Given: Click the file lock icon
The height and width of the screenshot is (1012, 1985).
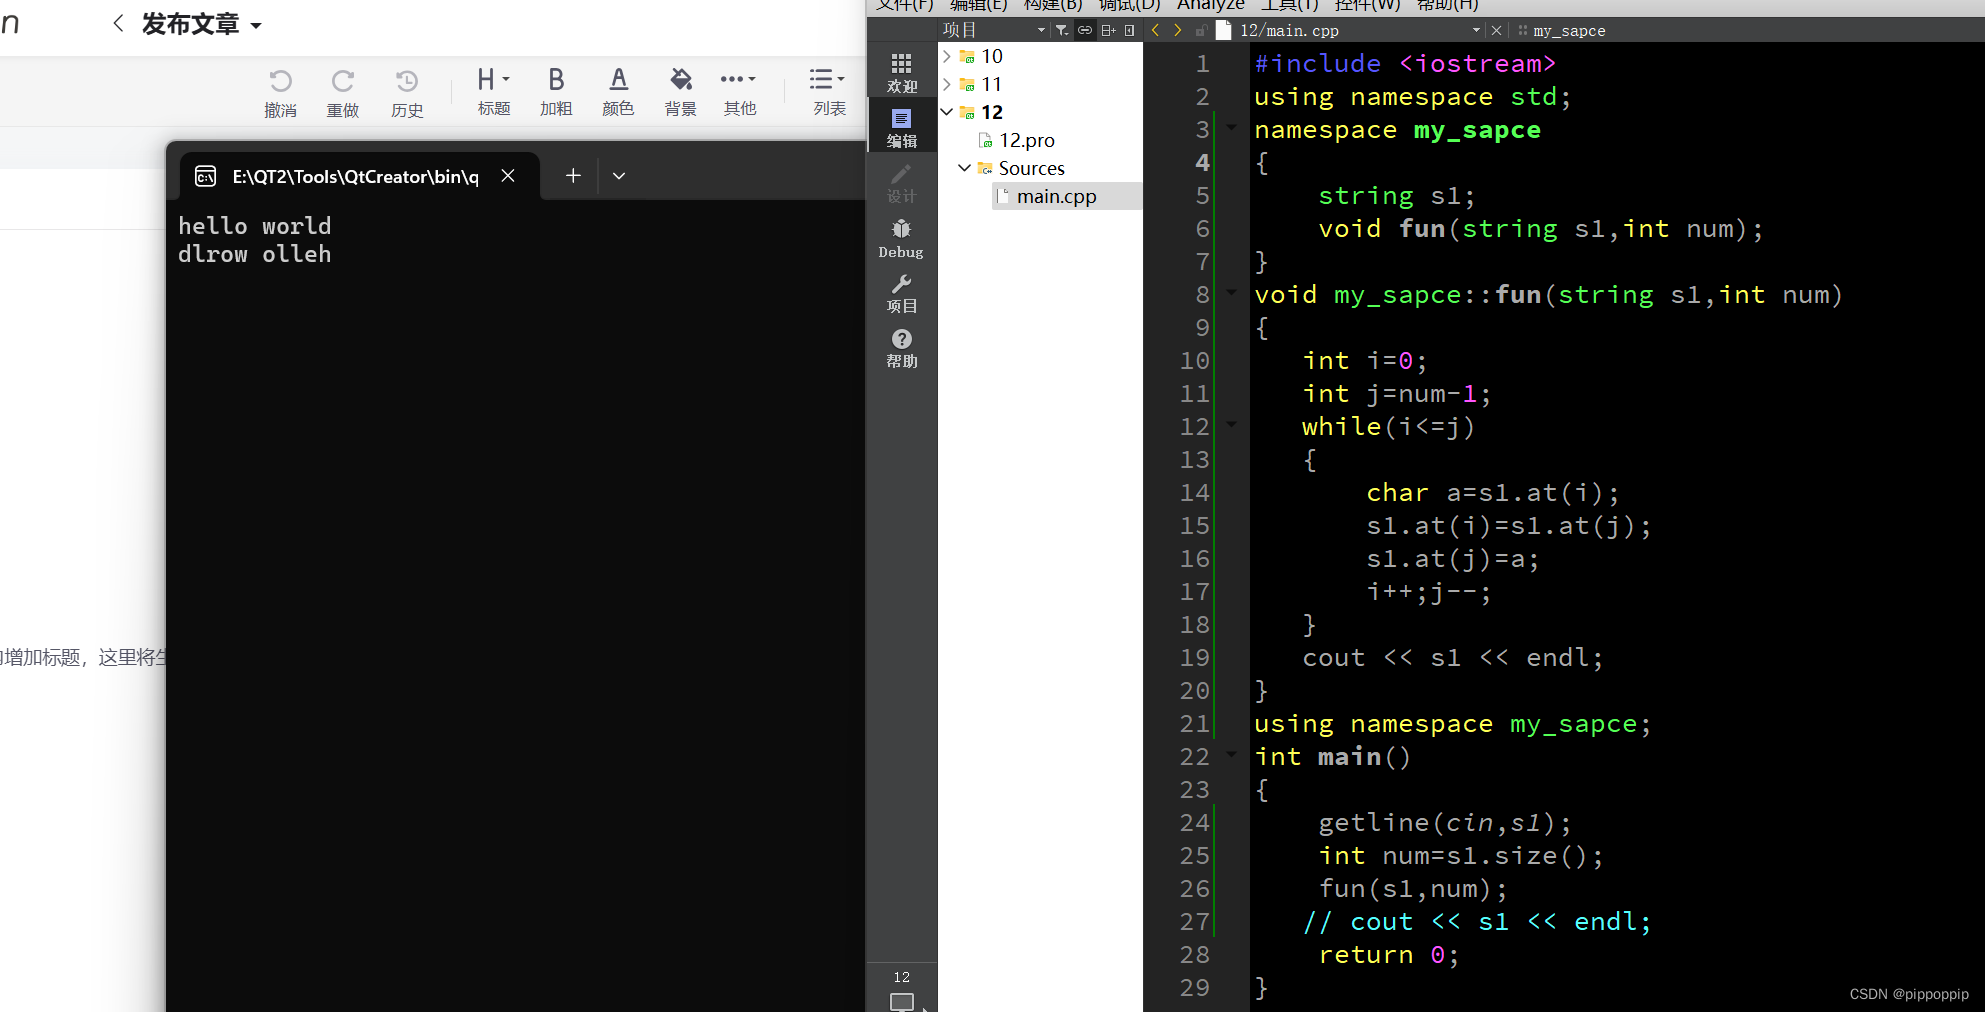Looking at the screenshot, I should click(1200, 30).
